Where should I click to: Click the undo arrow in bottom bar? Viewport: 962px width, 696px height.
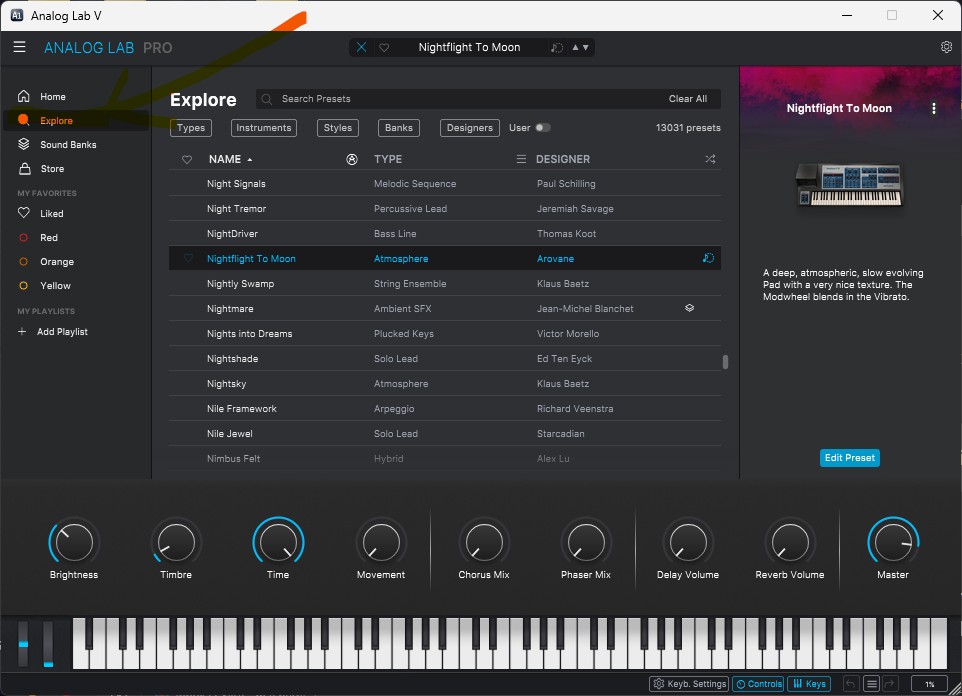[850, 683]
